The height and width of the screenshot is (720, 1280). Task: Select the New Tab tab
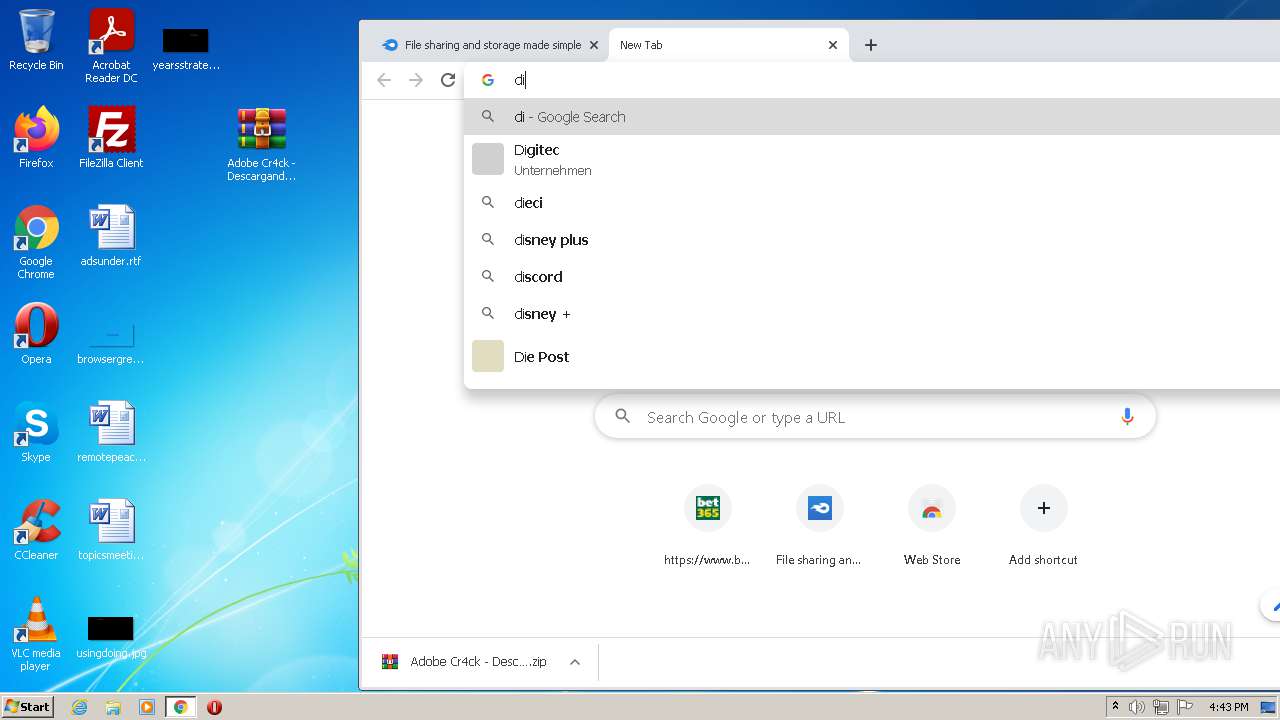(x=716, y=45)
